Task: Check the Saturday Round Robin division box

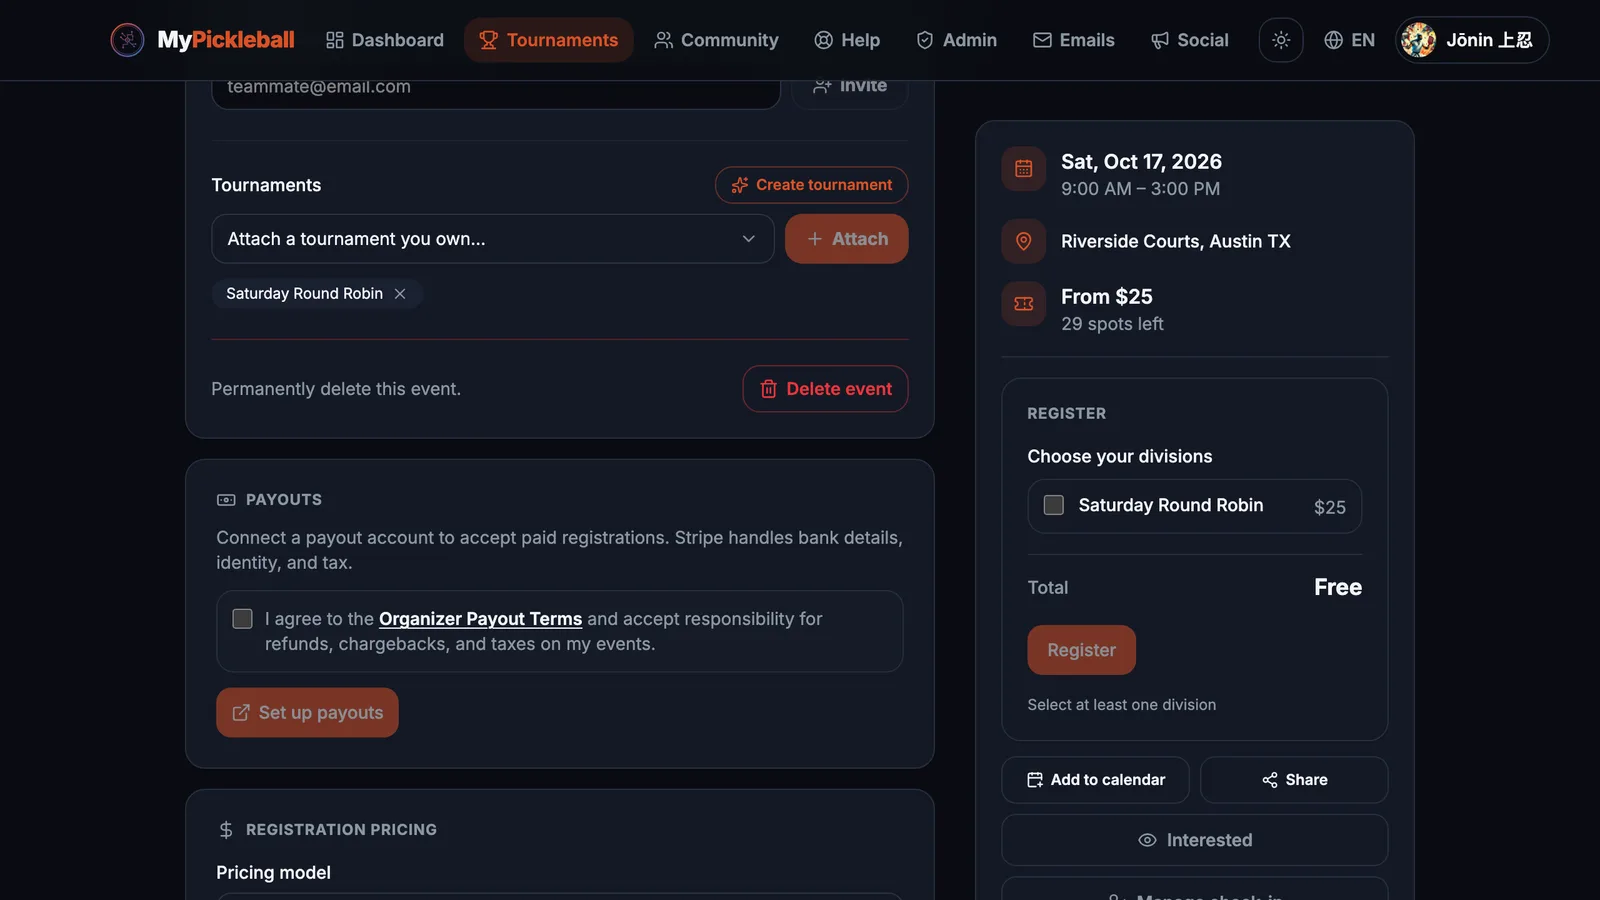Action: 1054,505
